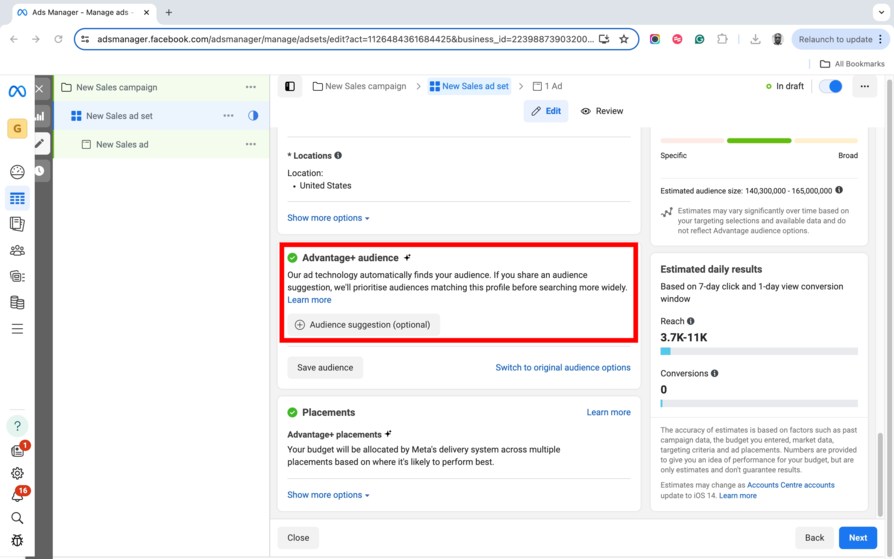
Task: Open All tools hamburger menu
Action: [17, 329]
